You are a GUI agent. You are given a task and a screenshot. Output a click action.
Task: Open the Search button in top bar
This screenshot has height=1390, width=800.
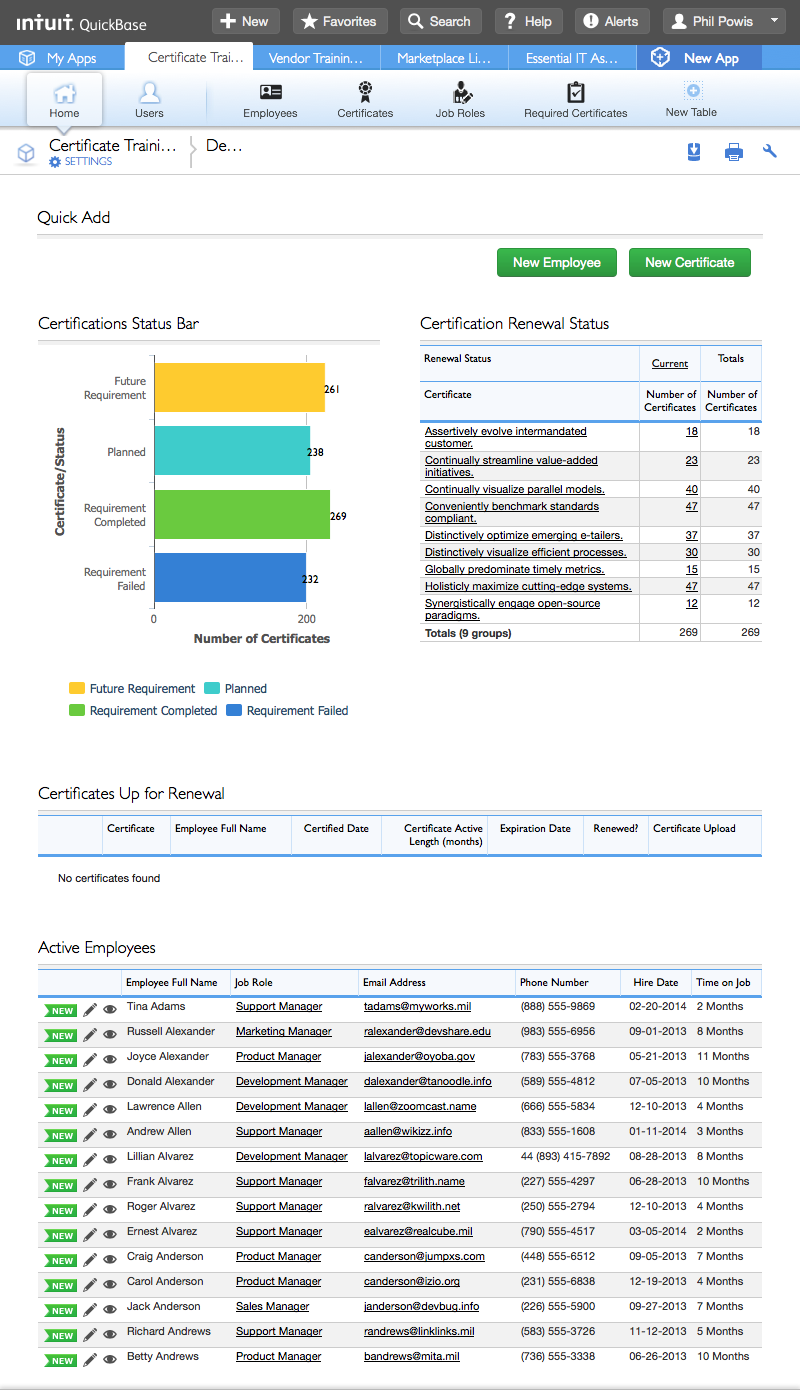[x=441, y=21]
